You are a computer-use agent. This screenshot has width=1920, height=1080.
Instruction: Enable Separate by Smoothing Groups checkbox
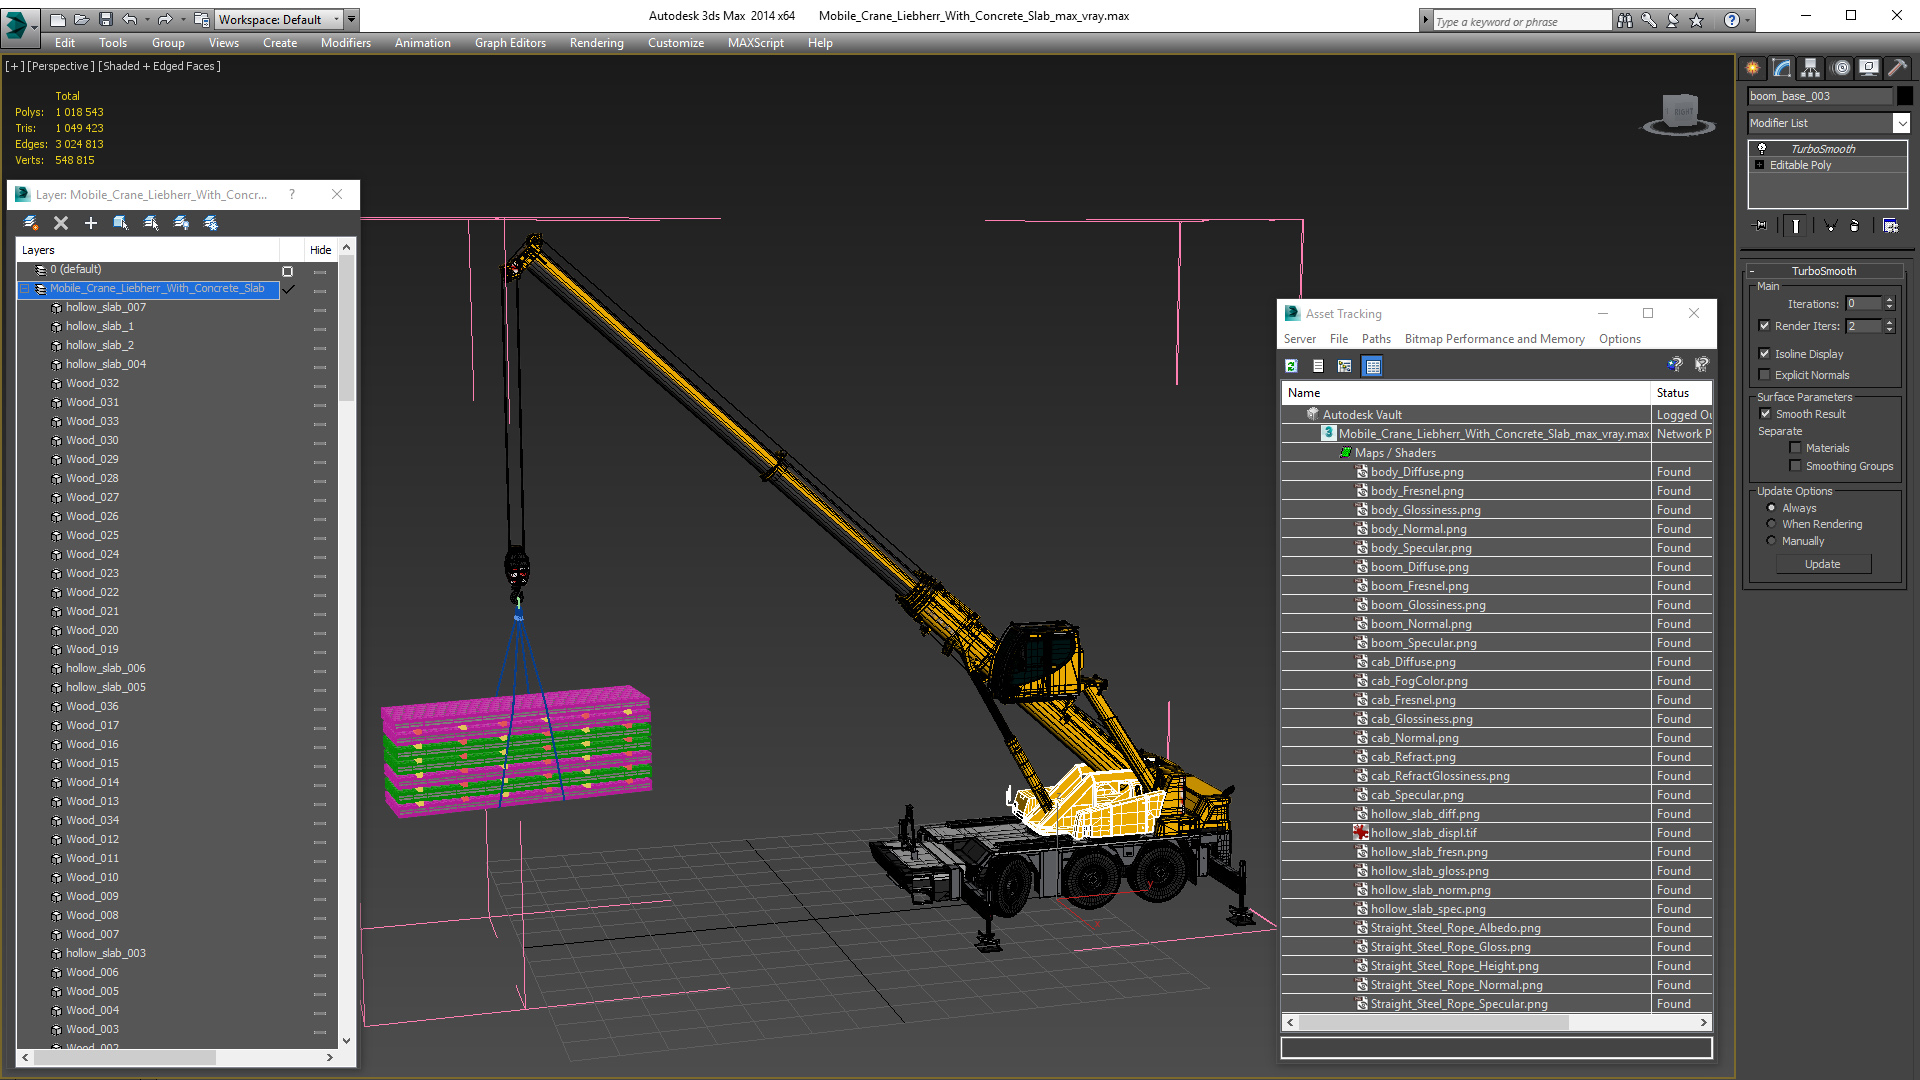pos(1795,466)
